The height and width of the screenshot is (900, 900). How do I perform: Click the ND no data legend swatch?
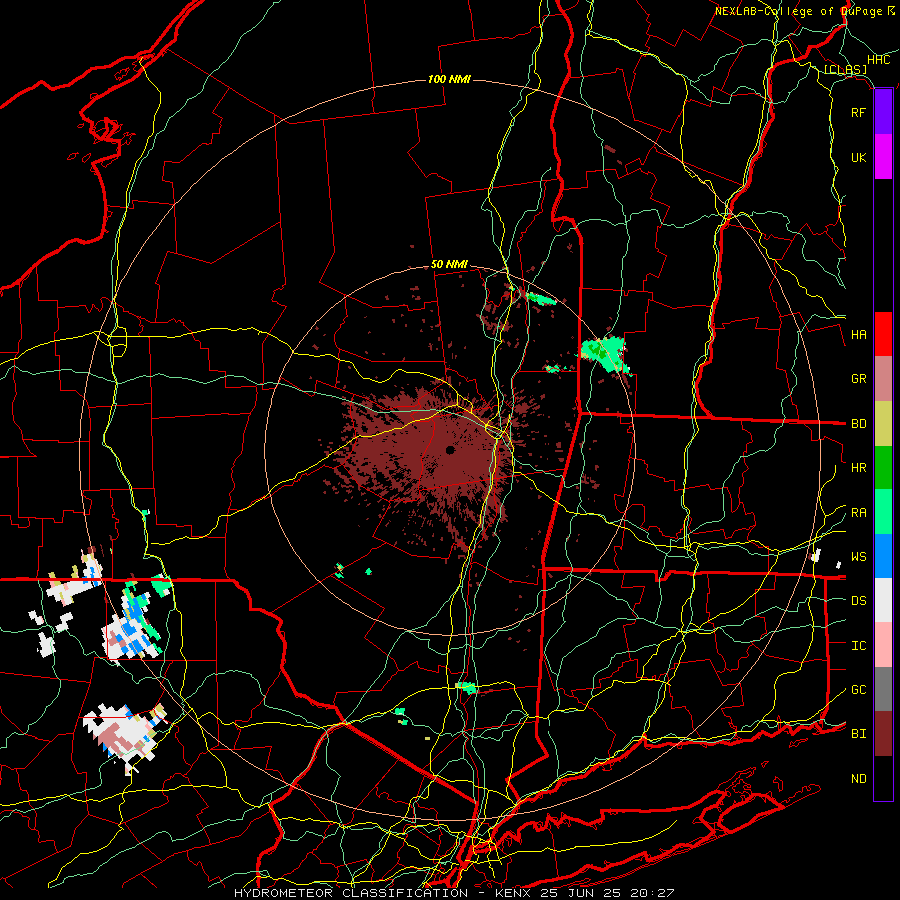pyautogui.click(x=883, y=778)
